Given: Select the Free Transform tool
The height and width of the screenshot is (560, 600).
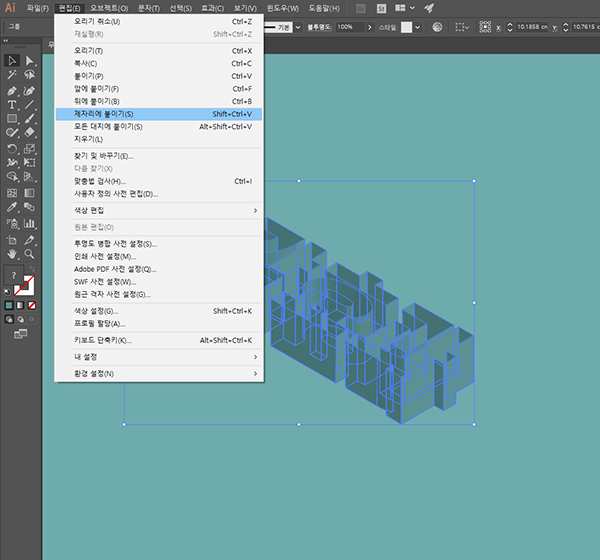Looking at the screenshot, I should (29, 162).
